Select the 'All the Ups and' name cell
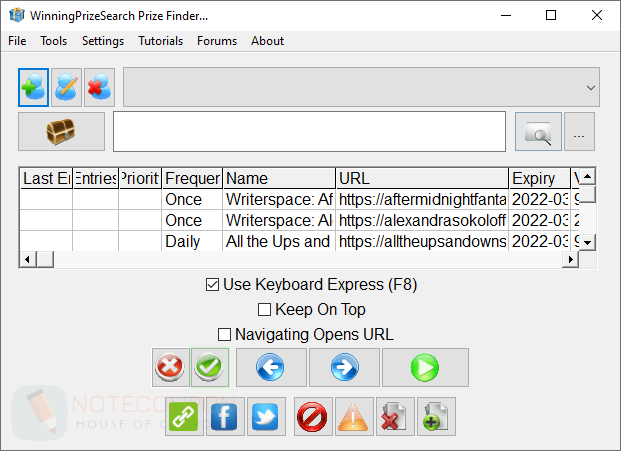The width and height of the screenshot is (621, 451). tap(279, 241)
